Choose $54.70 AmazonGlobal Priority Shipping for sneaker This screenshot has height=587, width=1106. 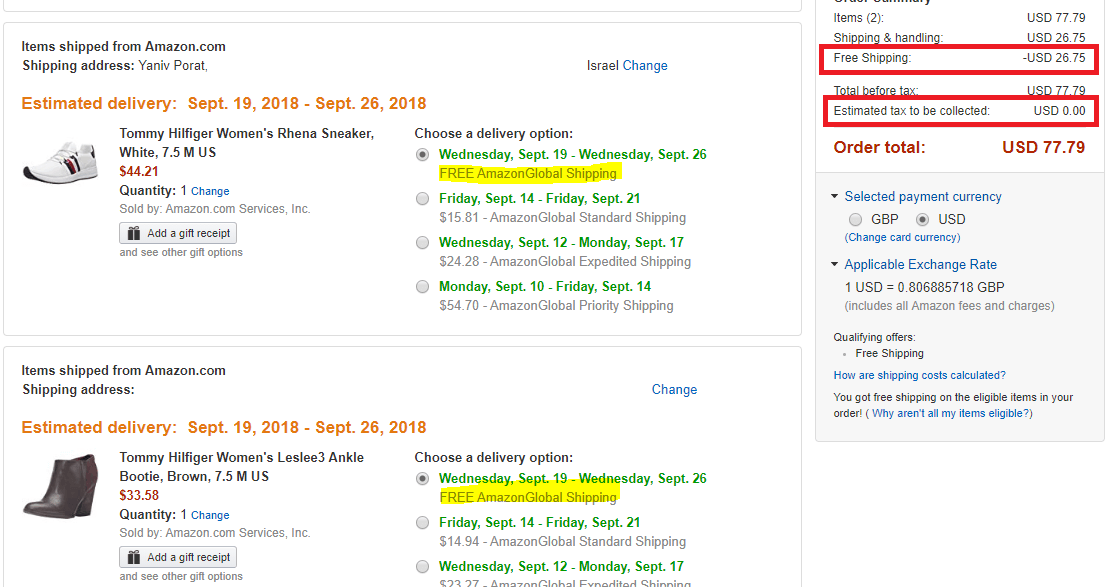pyautogui.click(x=423, y=286)
